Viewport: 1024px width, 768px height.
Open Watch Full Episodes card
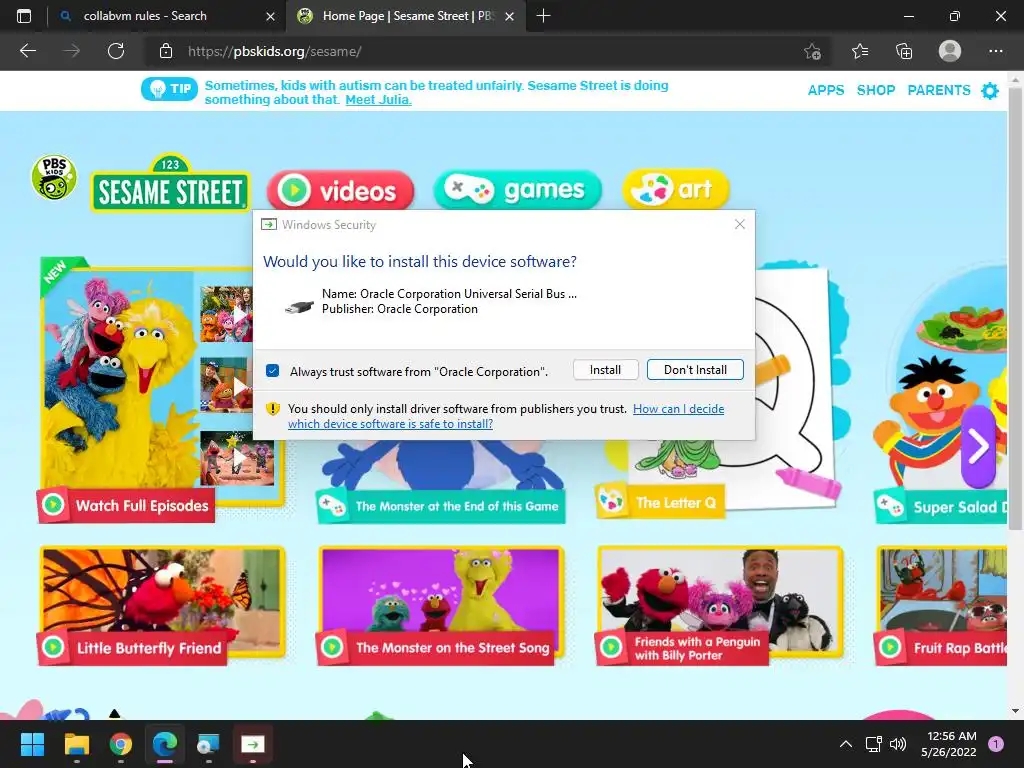(125, 505)
